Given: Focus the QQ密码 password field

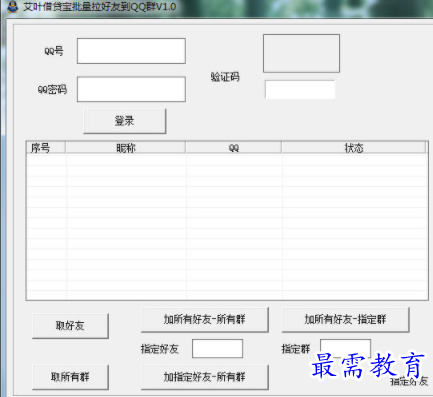Looking at the screenshot, I should [131, 89].
